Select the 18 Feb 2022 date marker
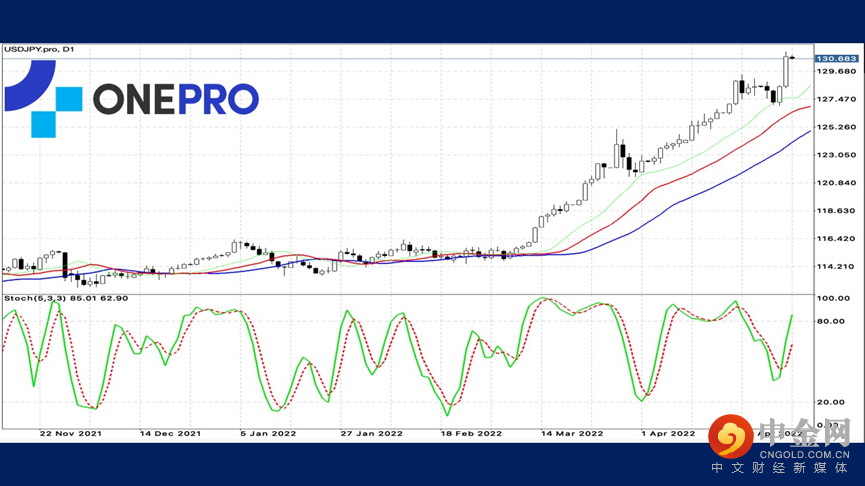This screenshot has height=486, width=865. [x=471, y=434]
